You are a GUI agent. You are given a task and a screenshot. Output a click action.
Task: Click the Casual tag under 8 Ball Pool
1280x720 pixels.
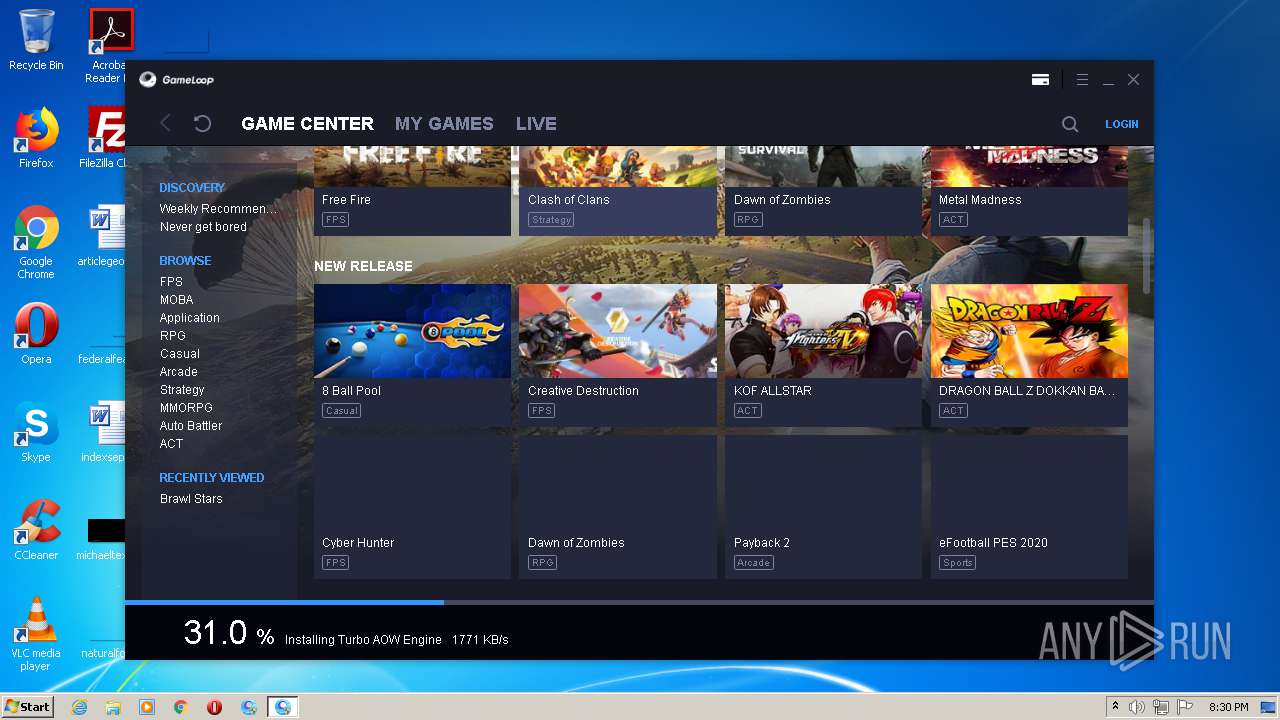[342, 411]
